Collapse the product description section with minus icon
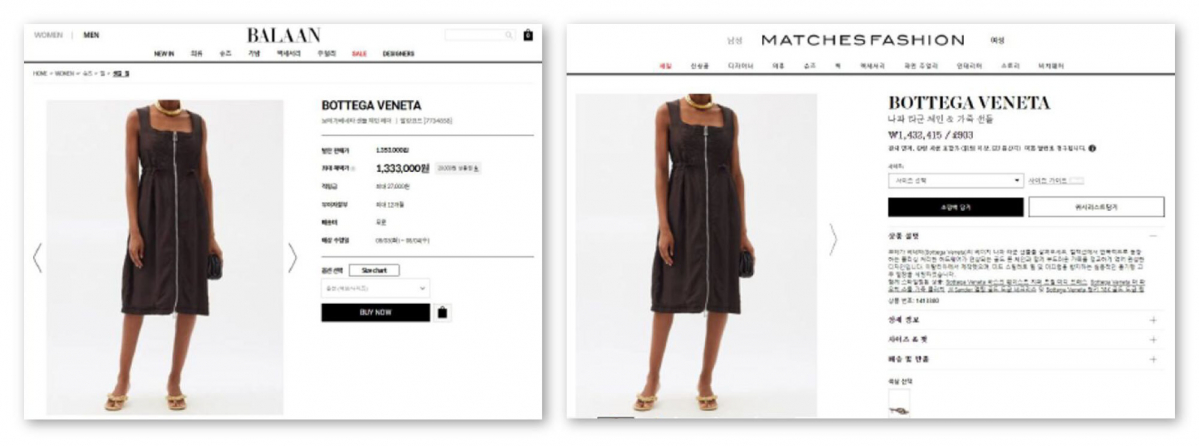 pos(1153,236)
